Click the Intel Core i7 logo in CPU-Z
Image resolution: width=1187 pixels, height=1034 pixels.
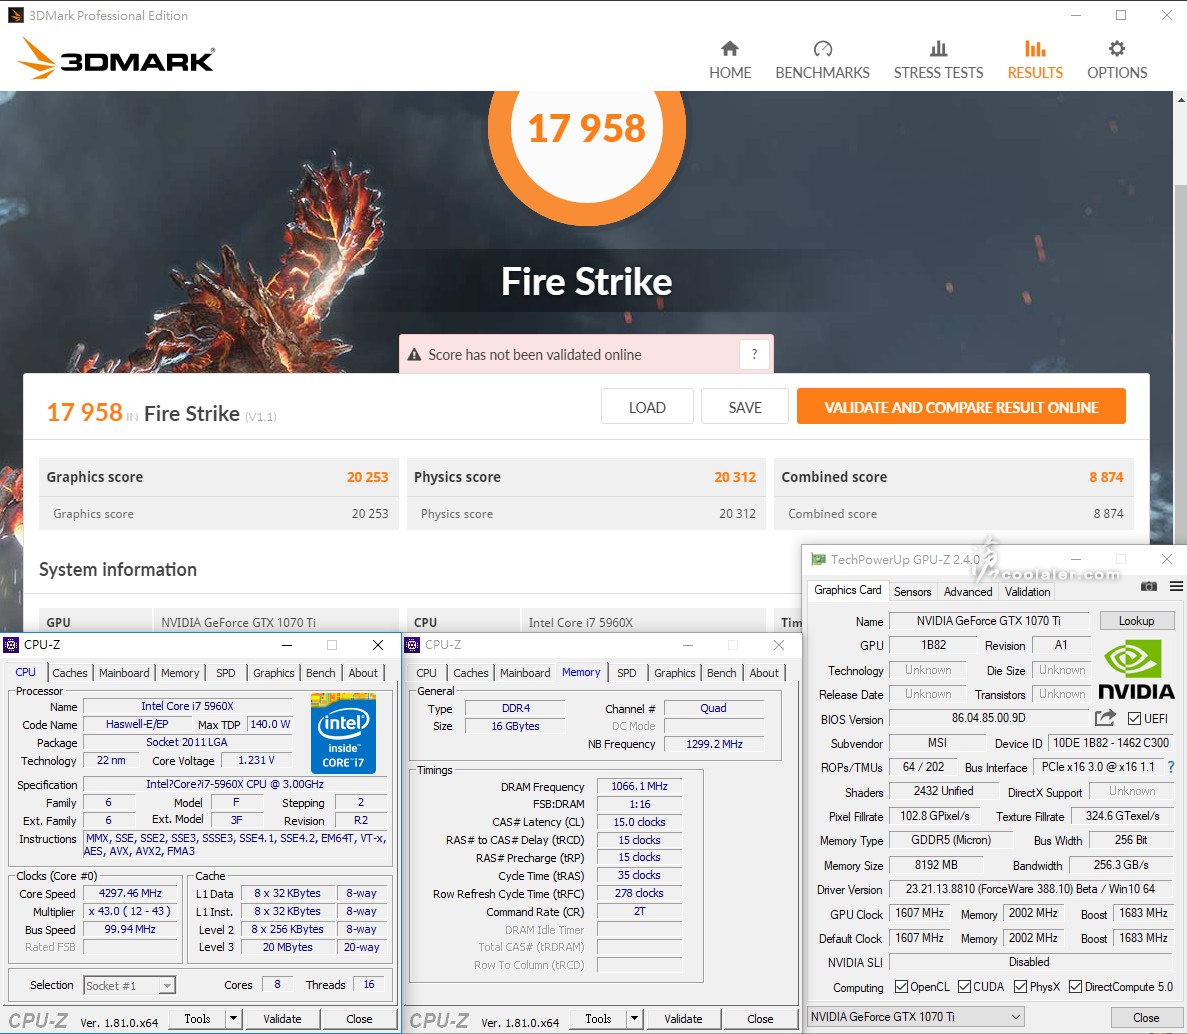pyautogui.click(x=344, y=733)
